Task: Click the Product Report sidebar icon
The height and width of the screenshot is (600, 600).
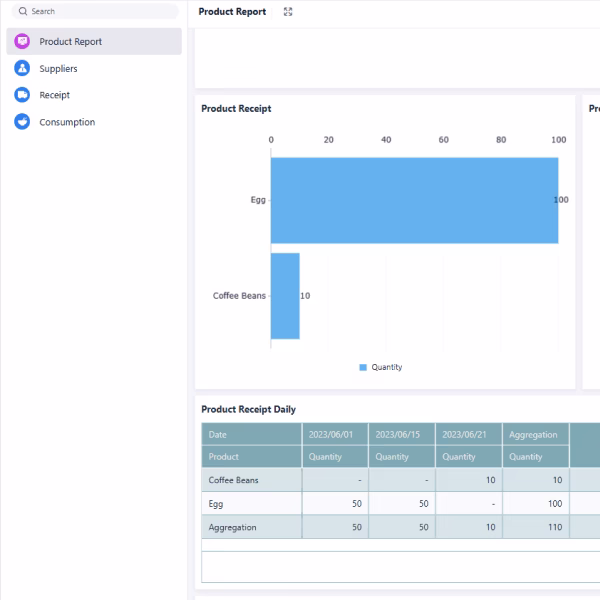Action: point(22,42)
